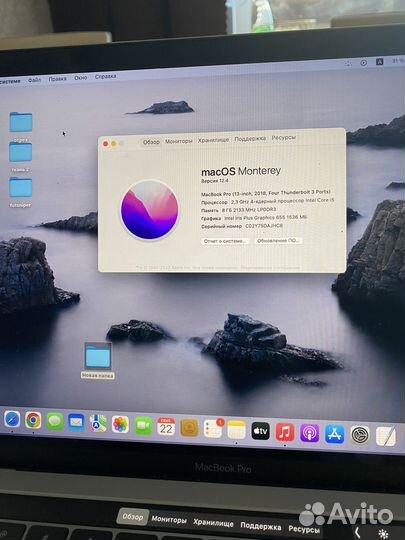Click the MacBook Pro (13-inch, 2018) model line
Screen dimensions: 405x540
click(x=266, y=193)
